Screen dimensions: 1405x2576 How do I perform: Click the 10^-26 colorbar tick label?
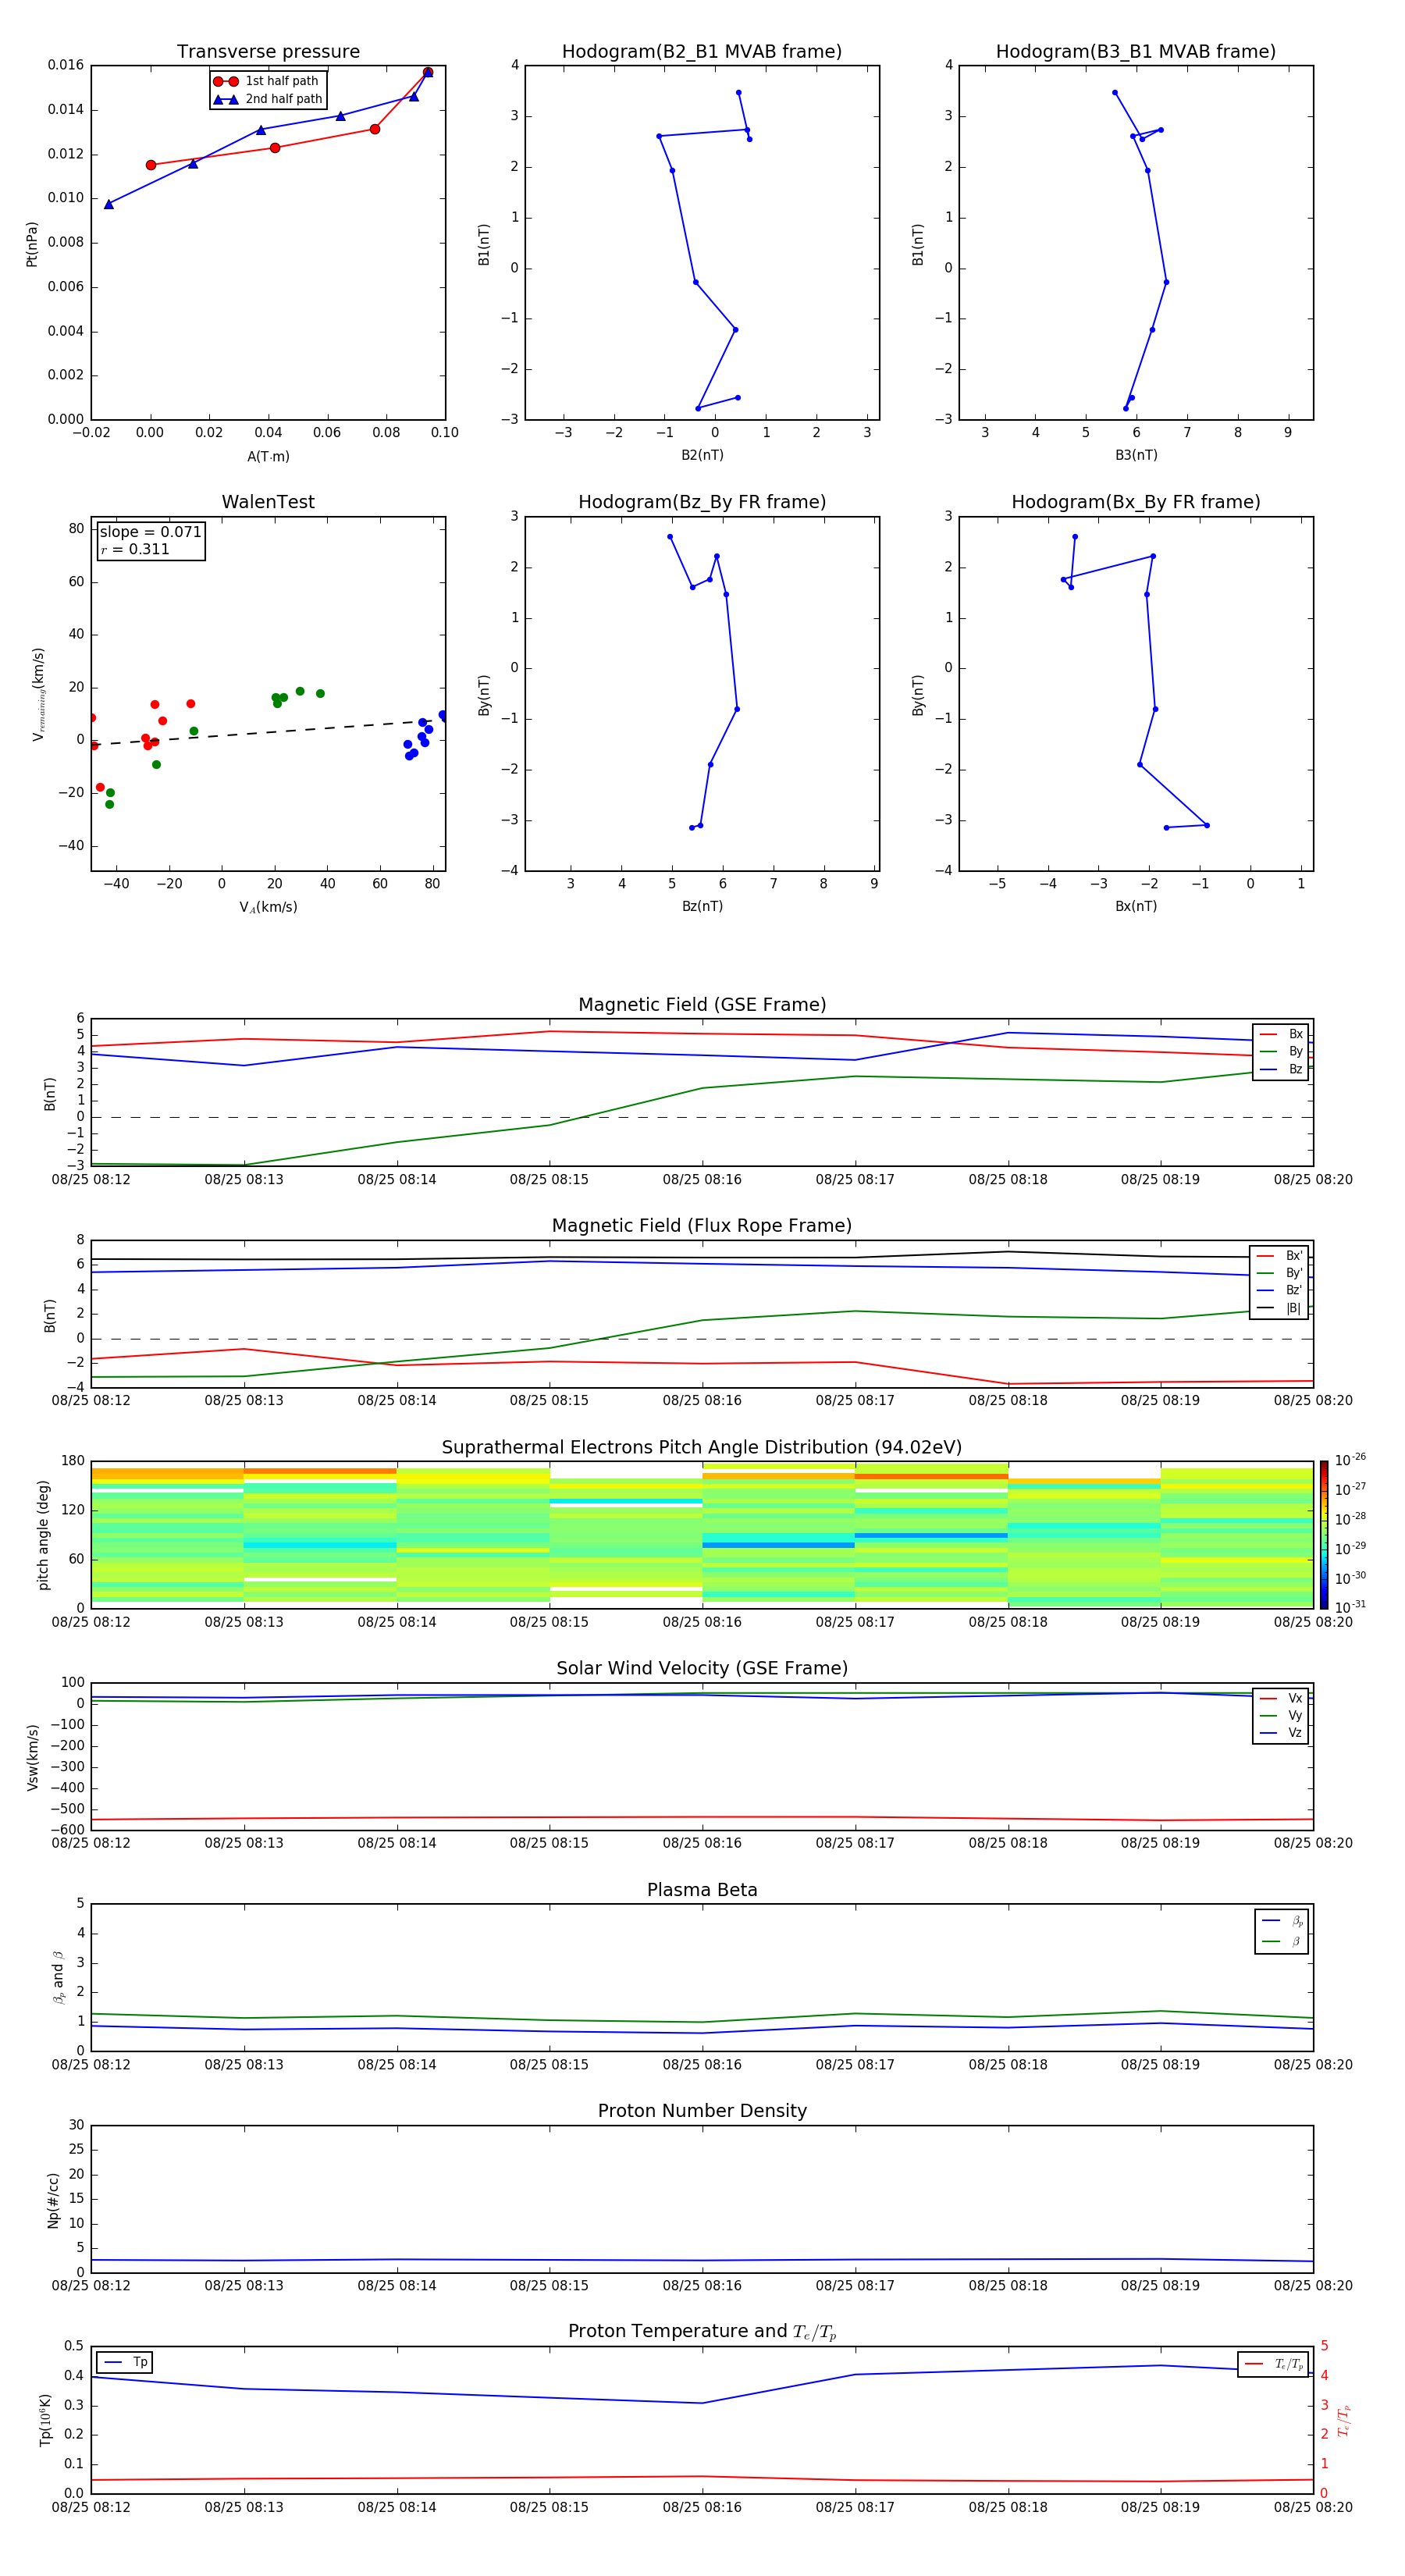[1351, 1460]
